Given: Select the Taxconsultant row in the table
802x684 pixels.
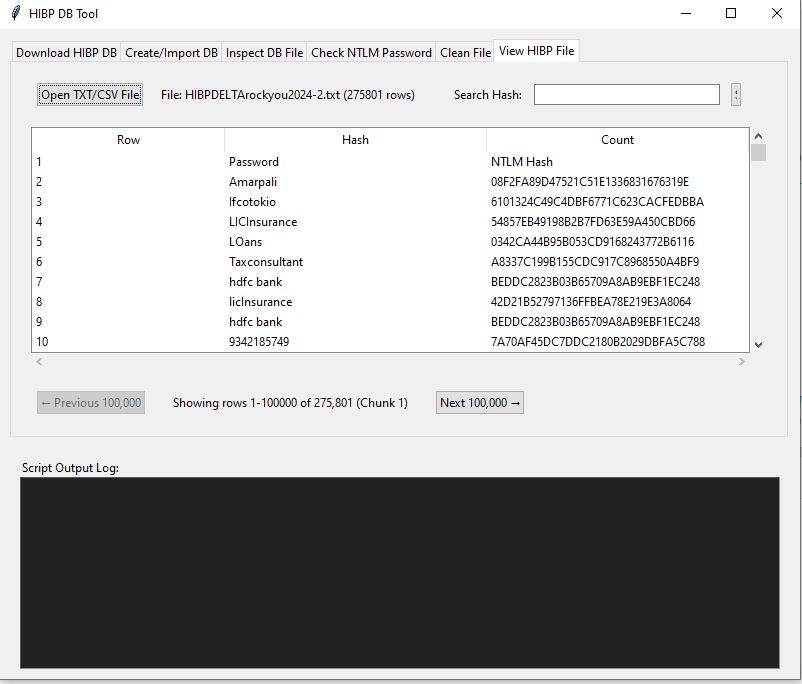Looking at the screenshot, I should 266,262.
